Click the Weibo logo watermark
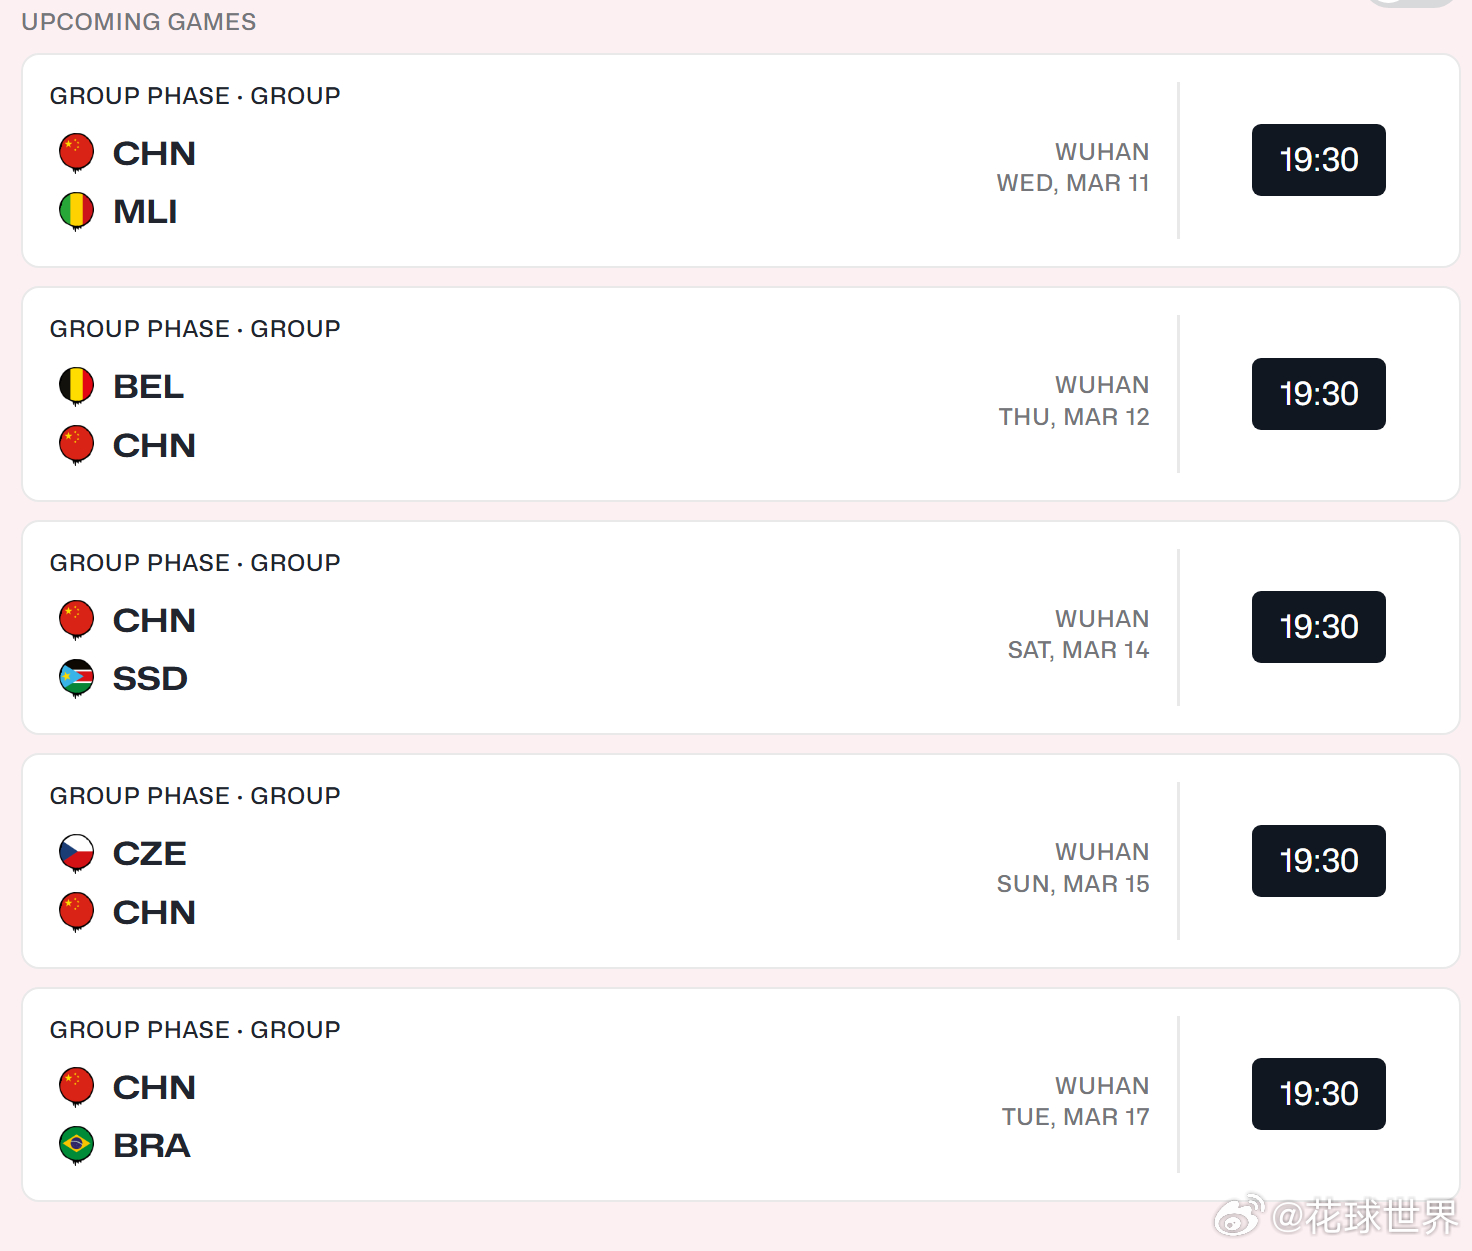Image resolution: width=1472 pixels, height=1251 pixels. [x=1239, y=1216]
